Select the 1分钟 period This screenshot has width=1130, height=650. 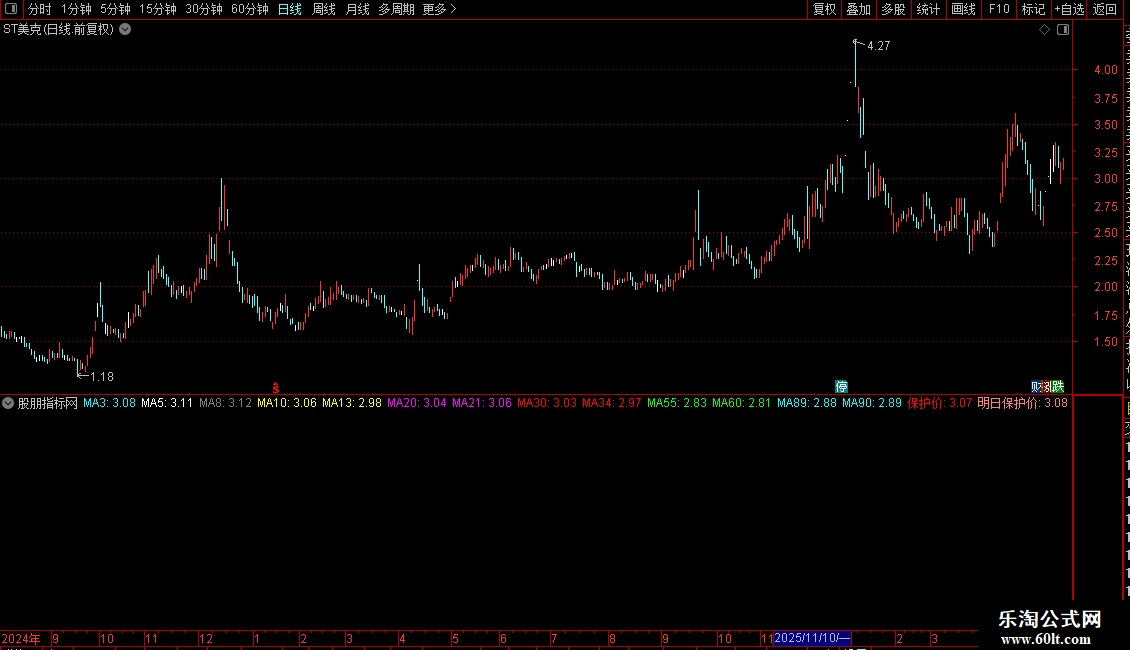(76, 9)
